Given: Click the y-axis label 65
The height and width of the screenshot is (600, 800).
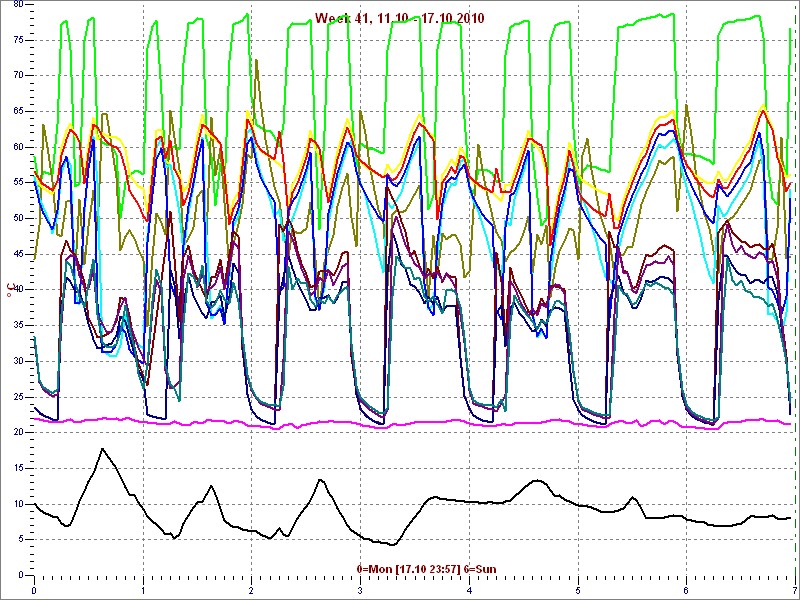Looking at the screenshot, I should point(18,111).
